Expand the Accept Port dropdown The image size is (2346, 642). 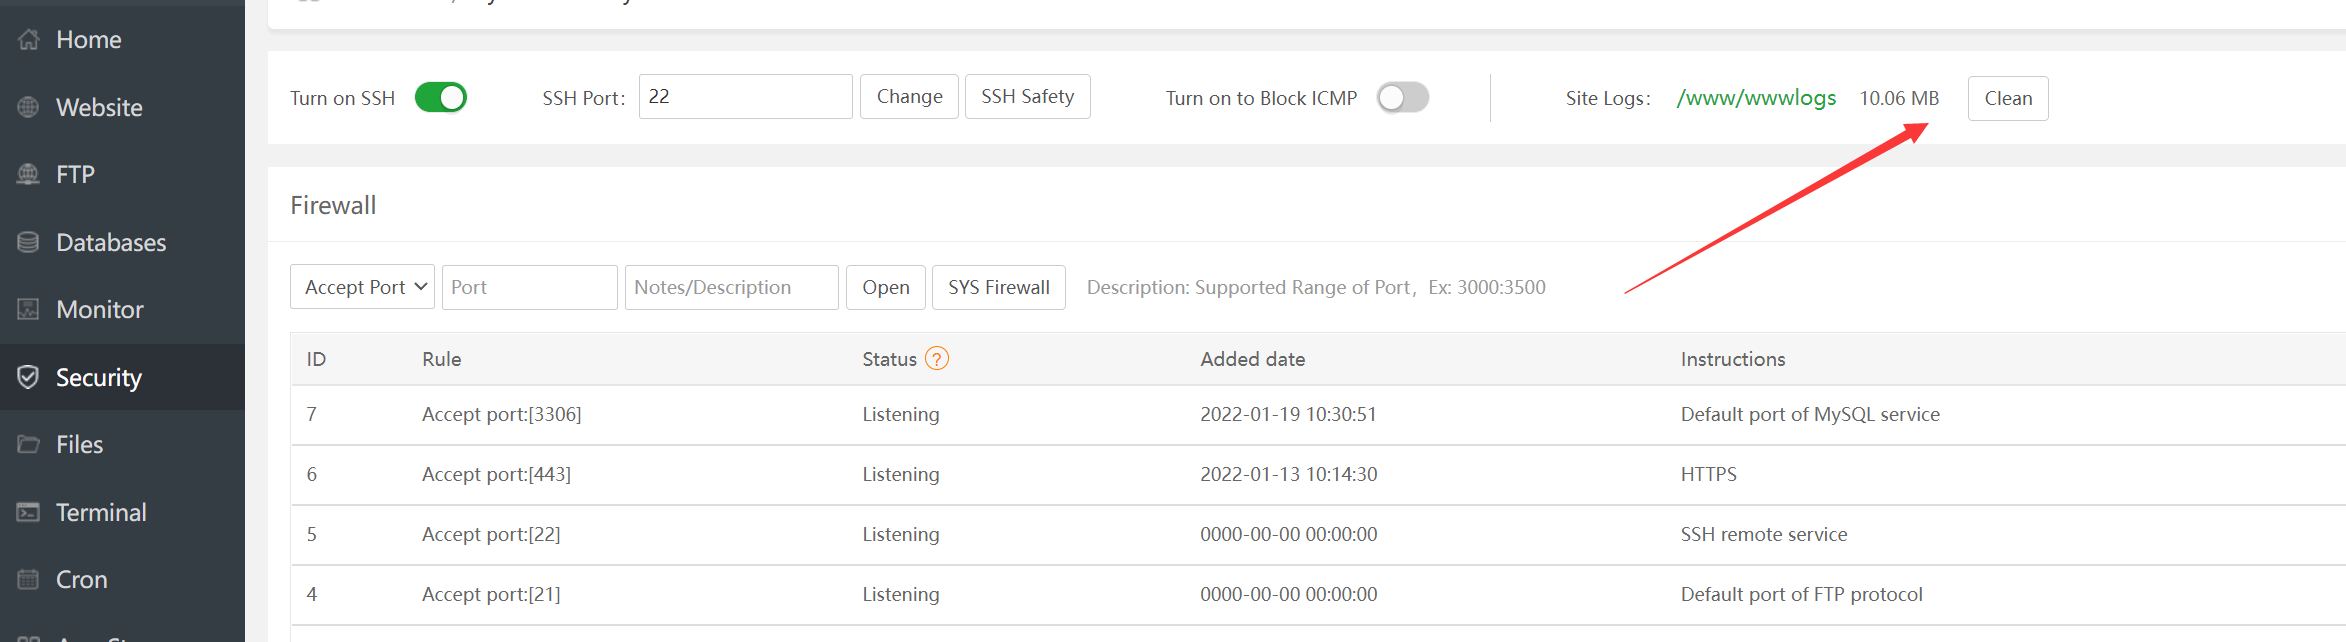click(362, 287)
